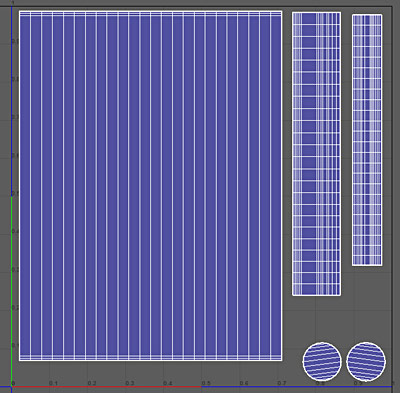Screen dimensions: 400x393
Task: Click the 0.3 label on horizontal axis
Action: 130,383
